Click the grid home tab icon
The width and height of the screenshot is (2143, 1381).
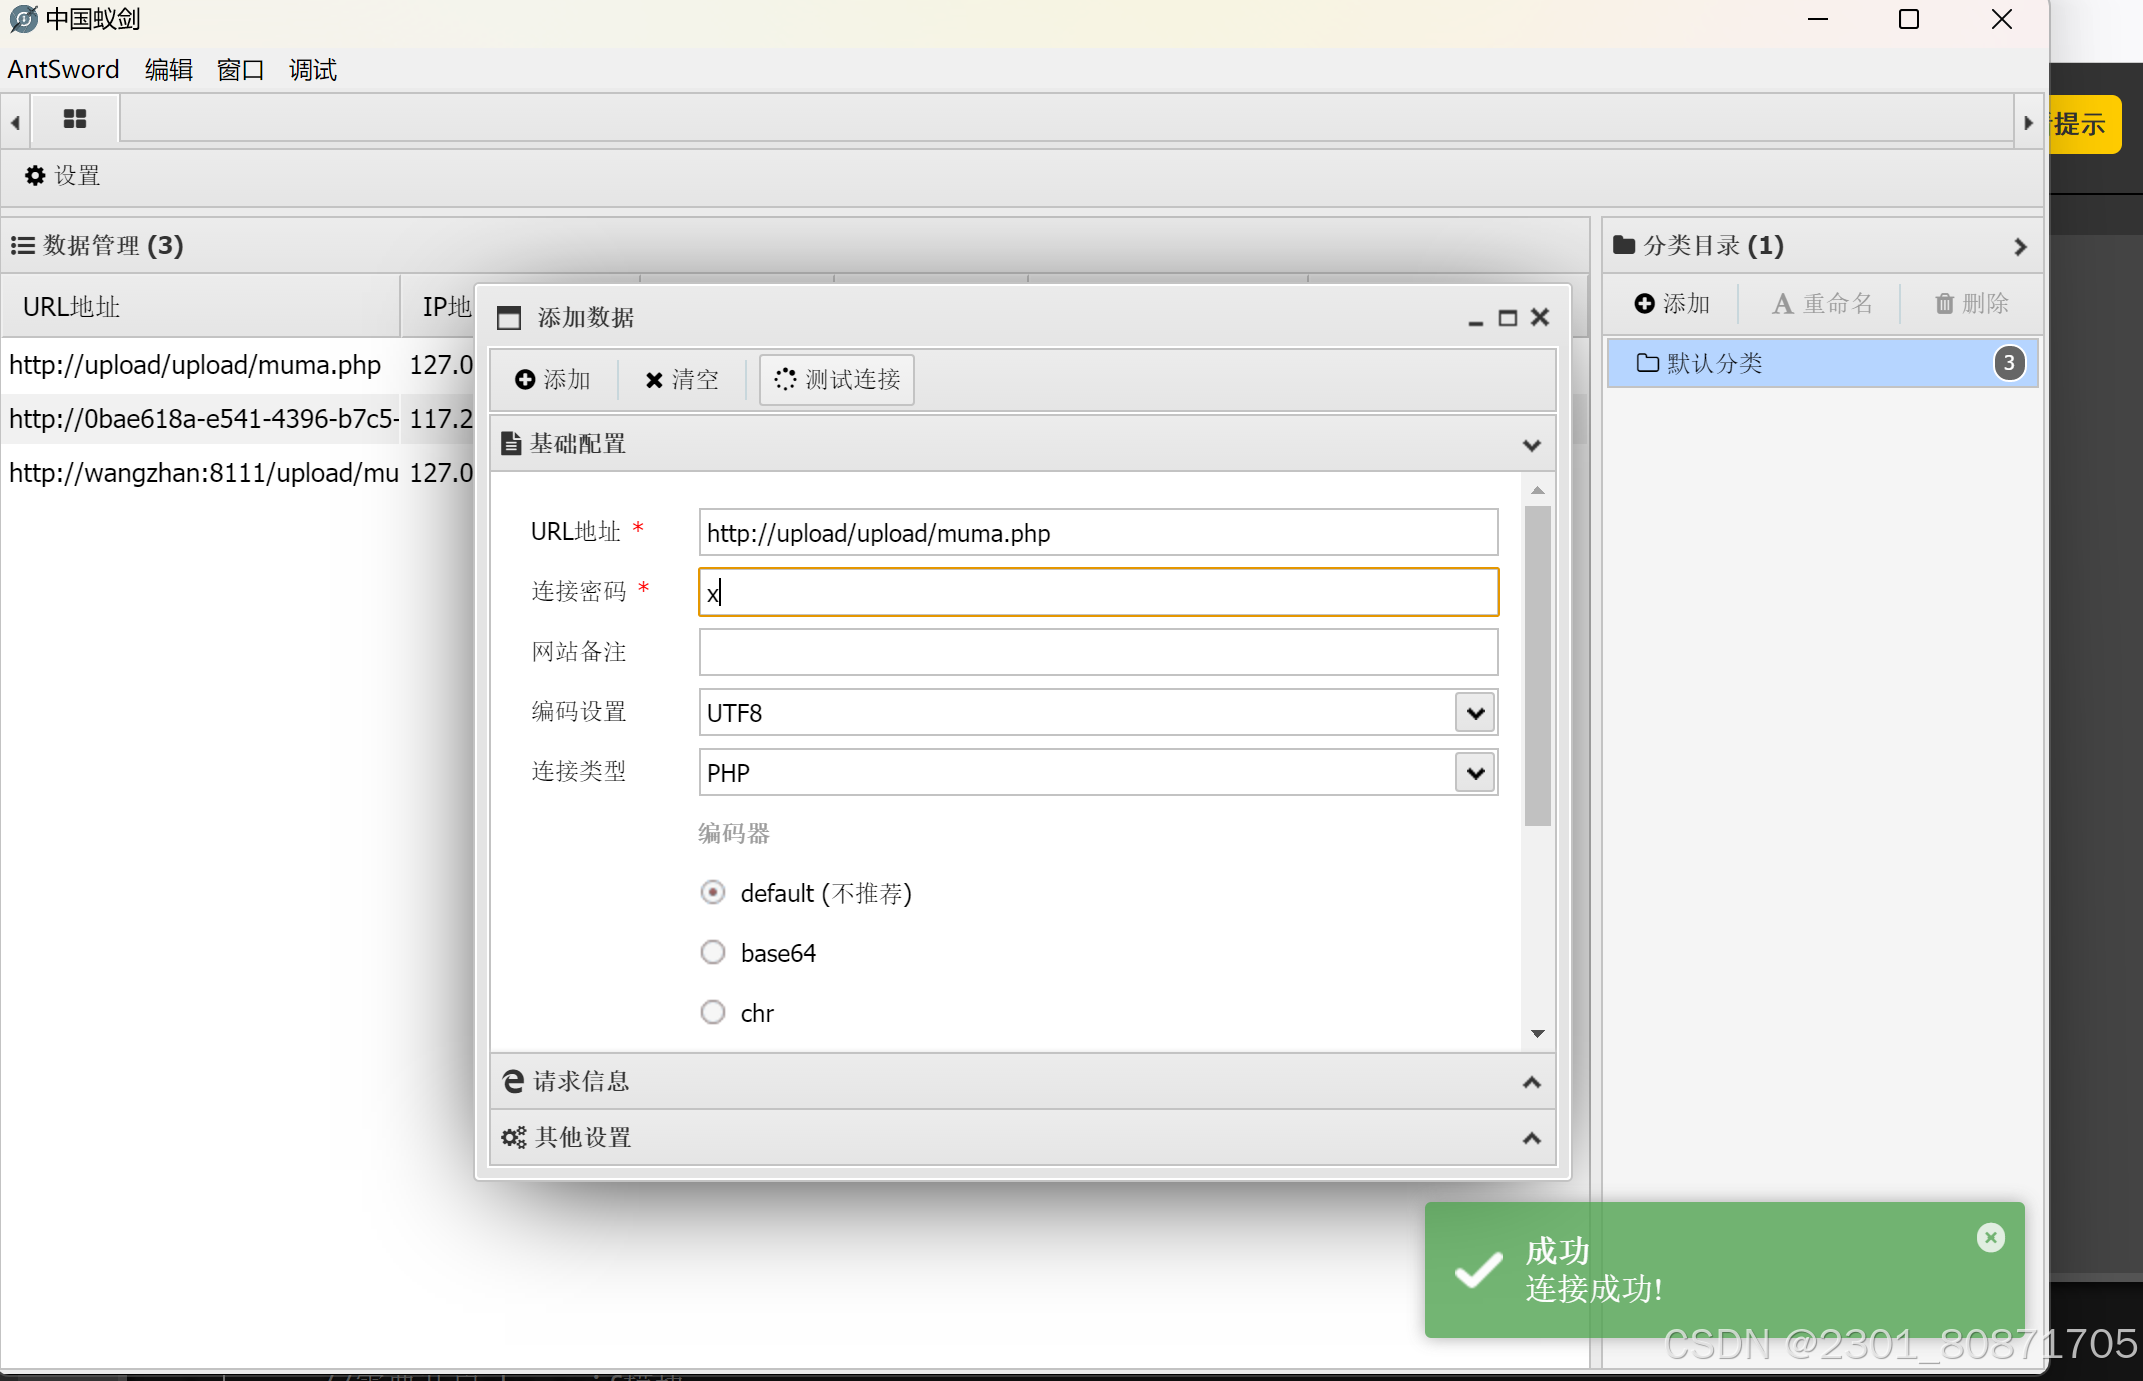pos(75,119)
